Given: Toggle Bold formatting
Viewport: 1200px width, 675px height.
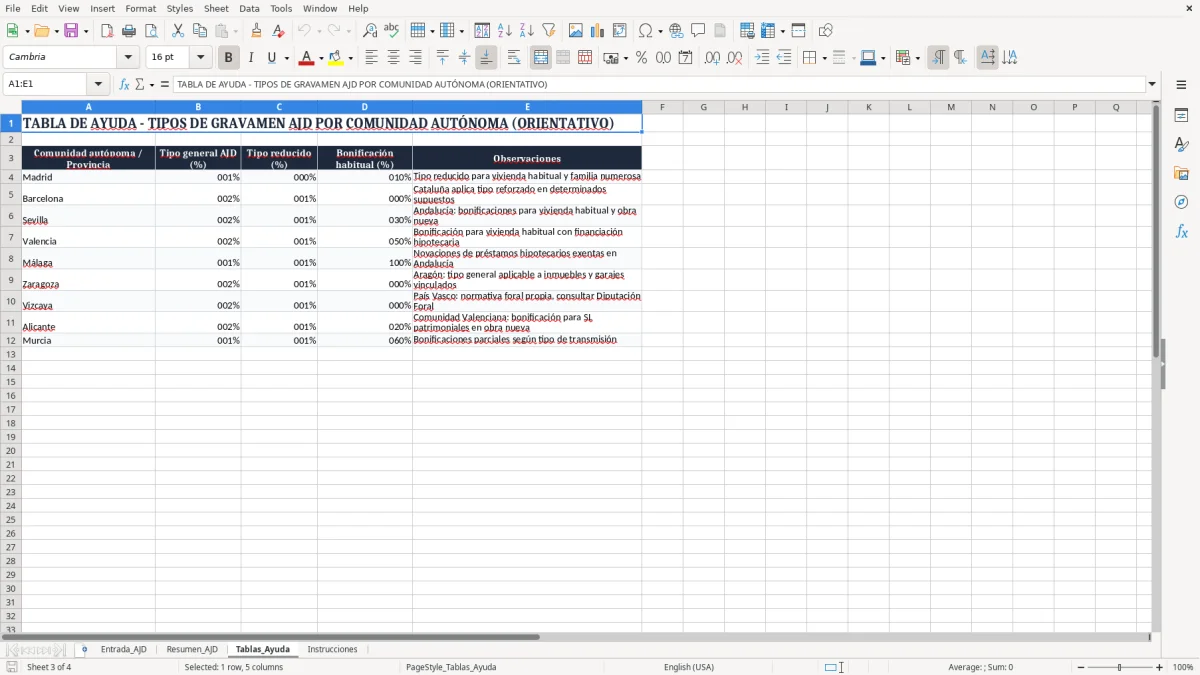Looking at the screenshot, I should coord(228,58).
